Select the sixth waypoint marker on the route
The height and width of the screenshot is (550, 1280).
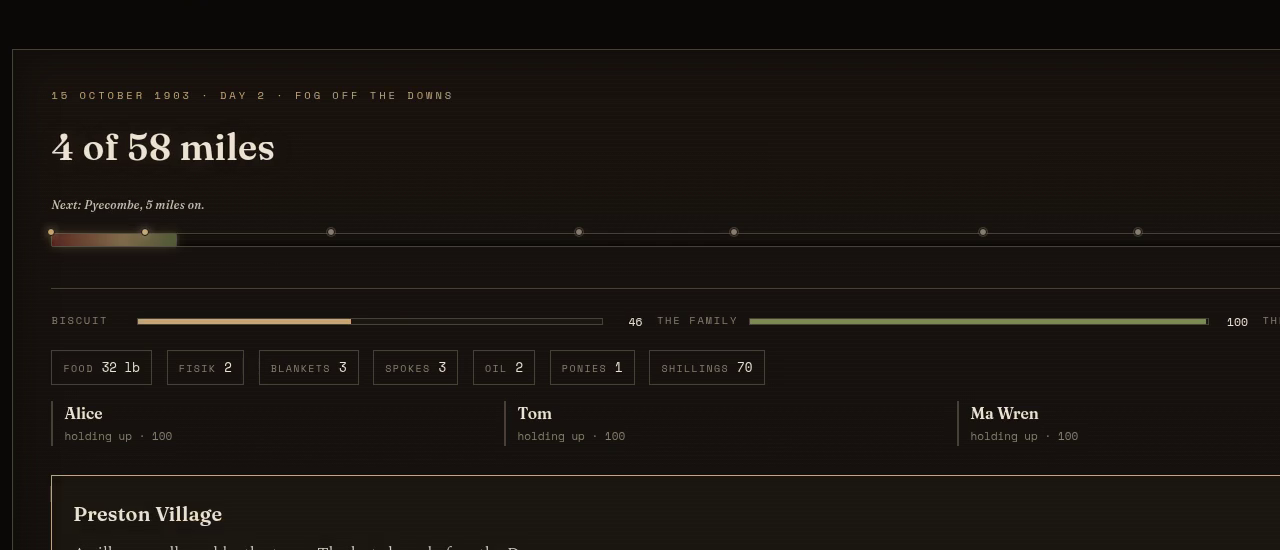(983, 232)
